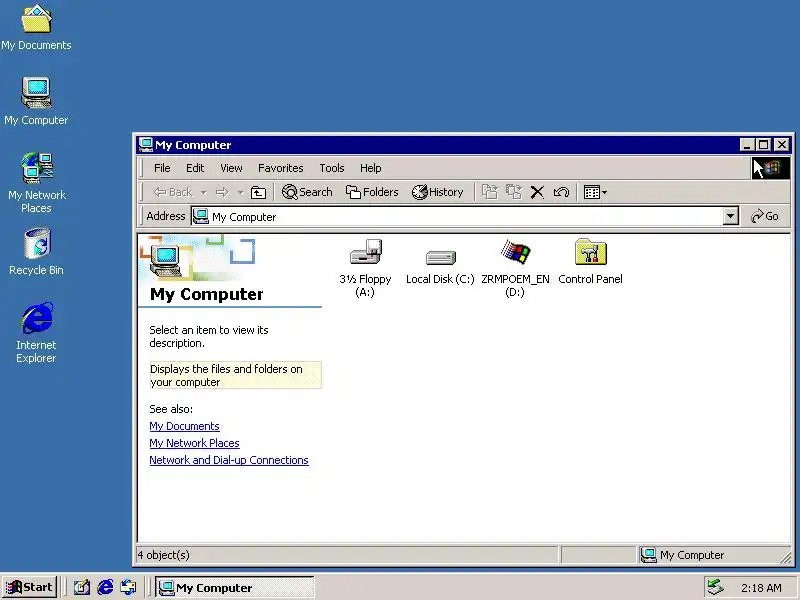Launch Internet Explorer from quick launch

[105, 588]
